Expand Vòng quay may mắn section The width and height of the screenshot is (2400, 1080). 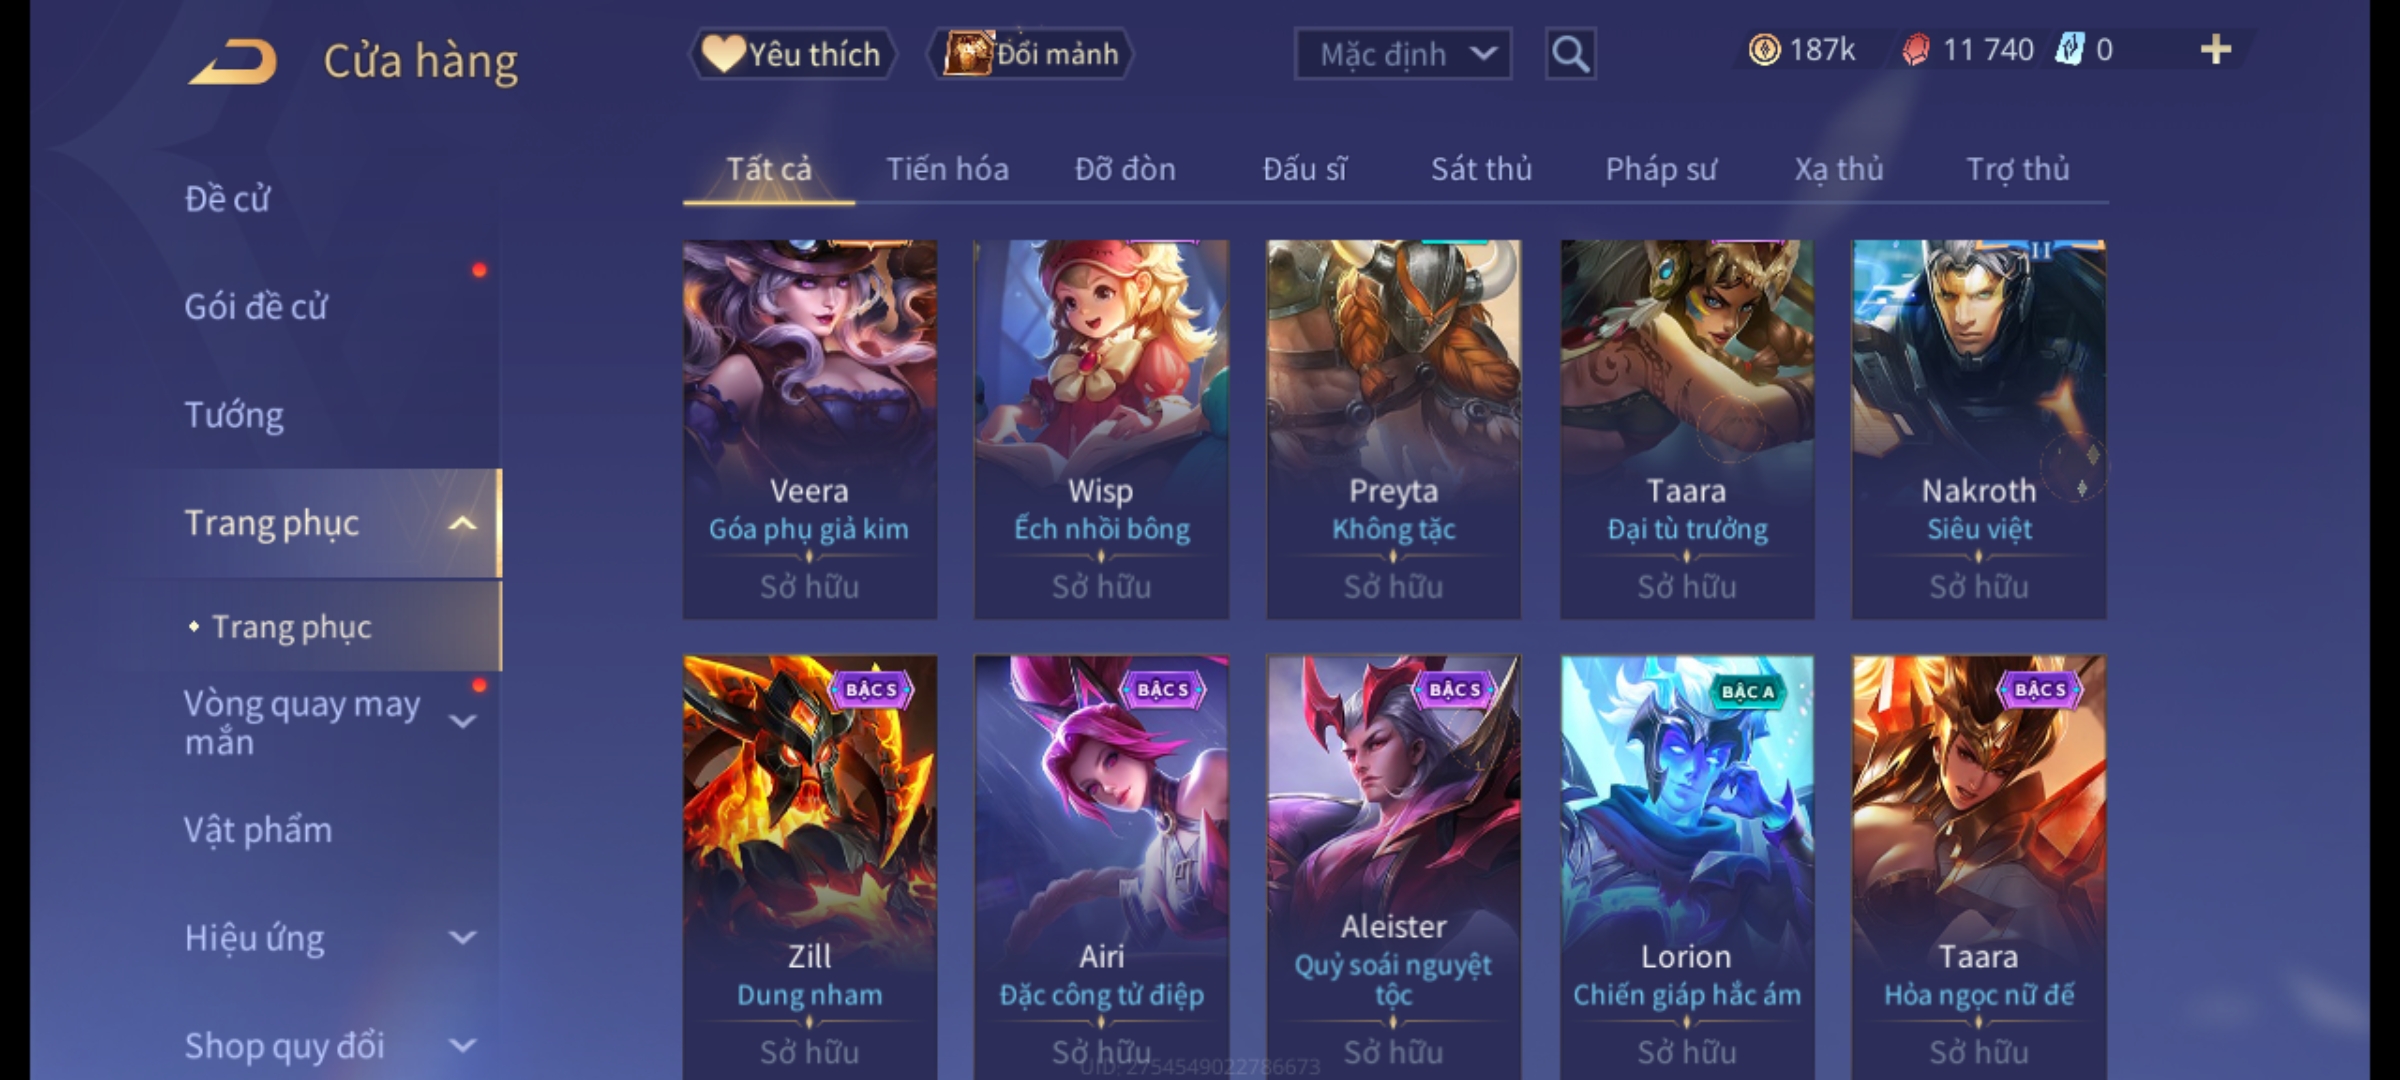(x=462, y=721)
